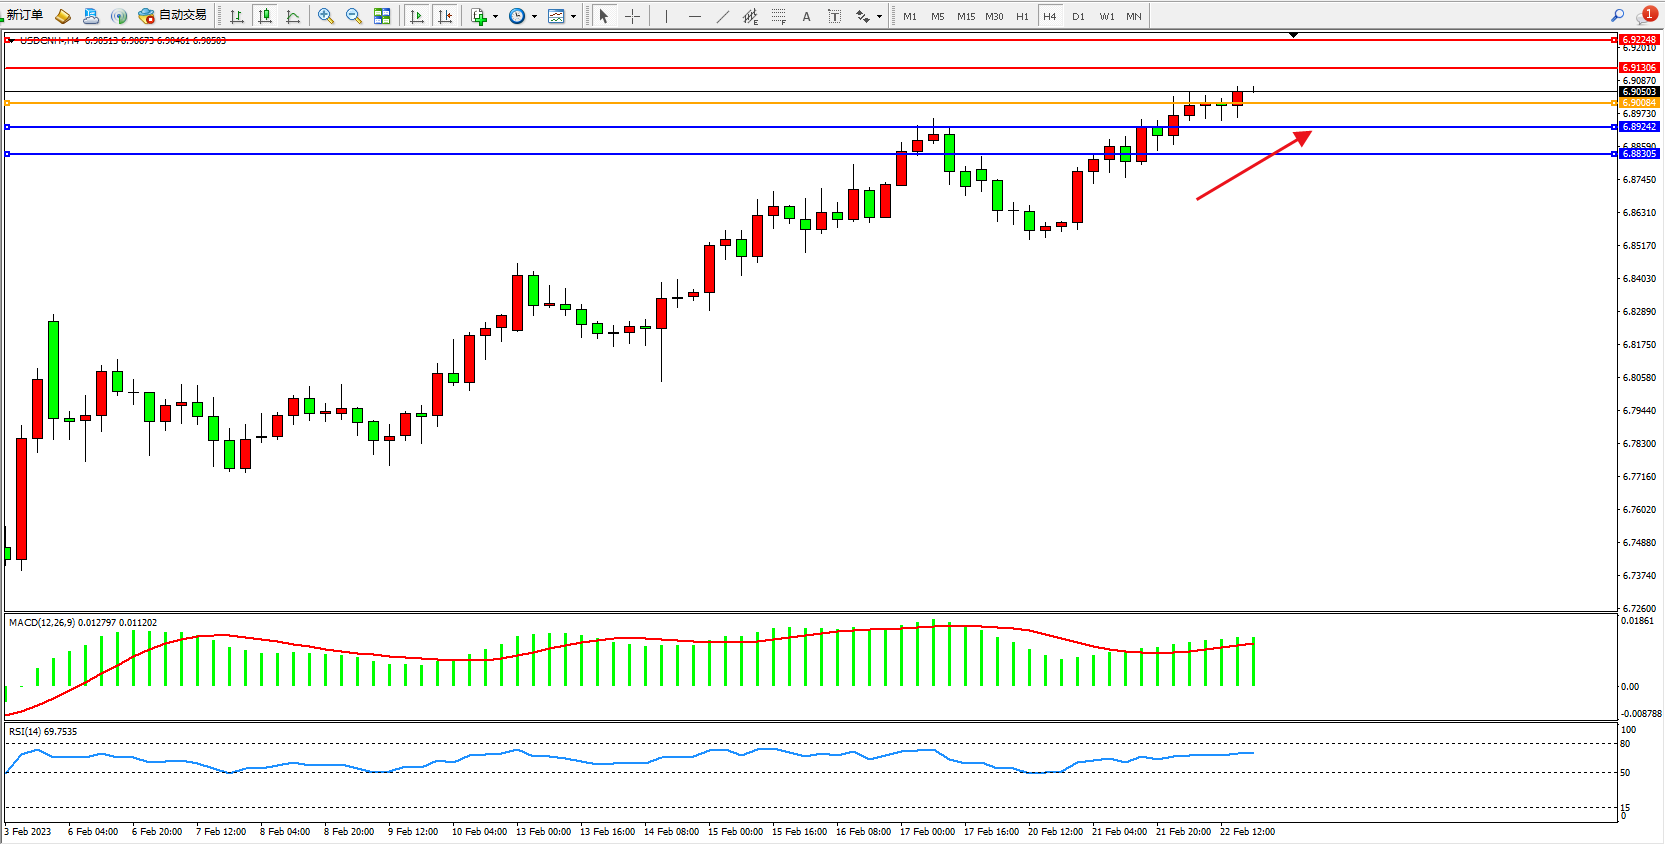Click the 自动交易 auto trading button
The image size is (1665, 845).
tap(174, 15)
